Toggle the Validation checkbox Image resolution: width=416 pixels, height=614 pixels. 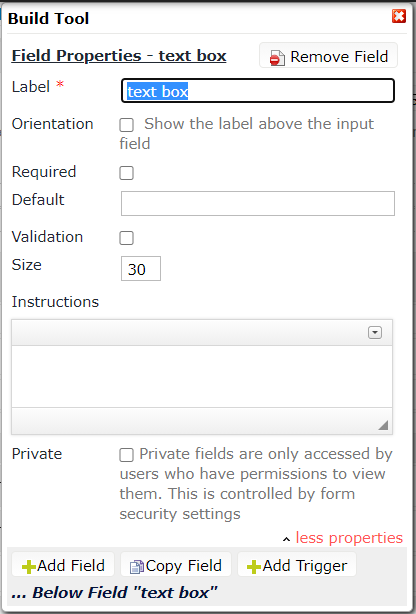[127, 238]
